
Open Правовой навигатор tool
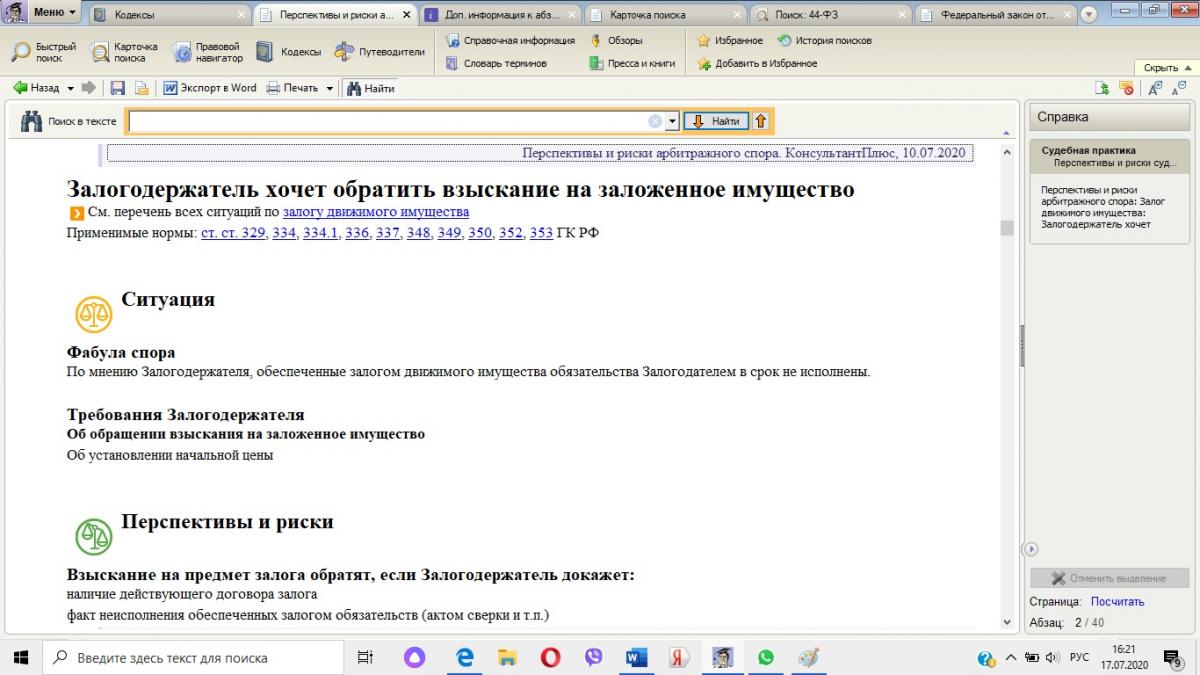207,52
